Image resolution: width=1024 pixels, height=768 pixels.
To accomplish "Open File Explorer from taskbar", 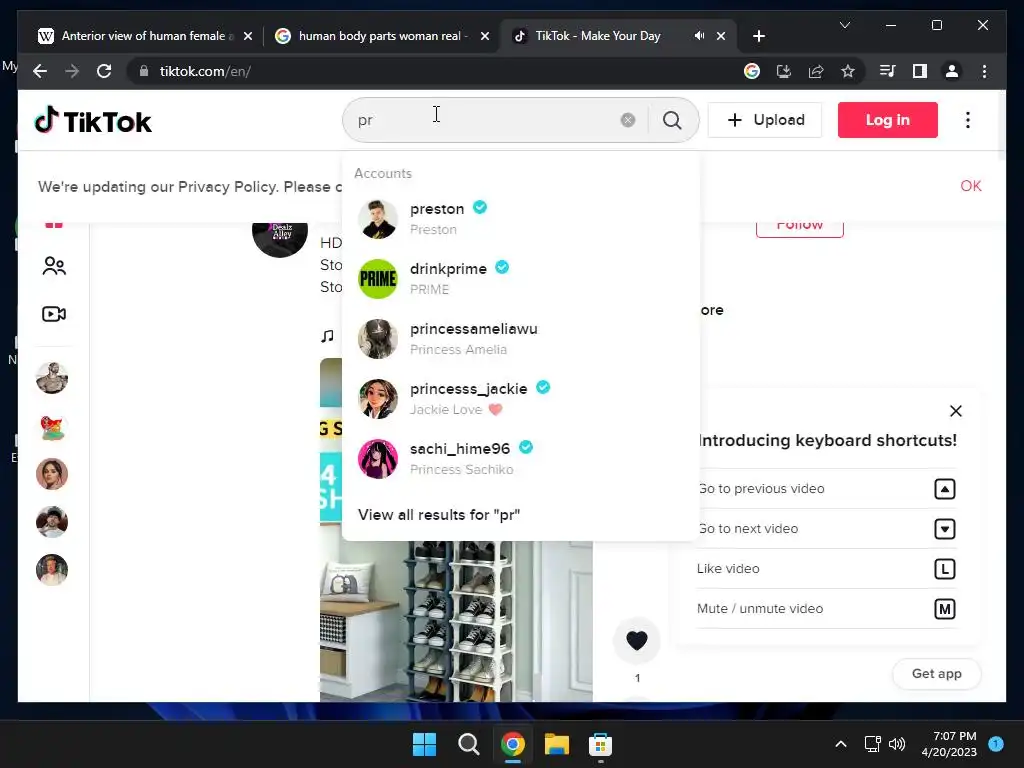I will click(557, 744).
